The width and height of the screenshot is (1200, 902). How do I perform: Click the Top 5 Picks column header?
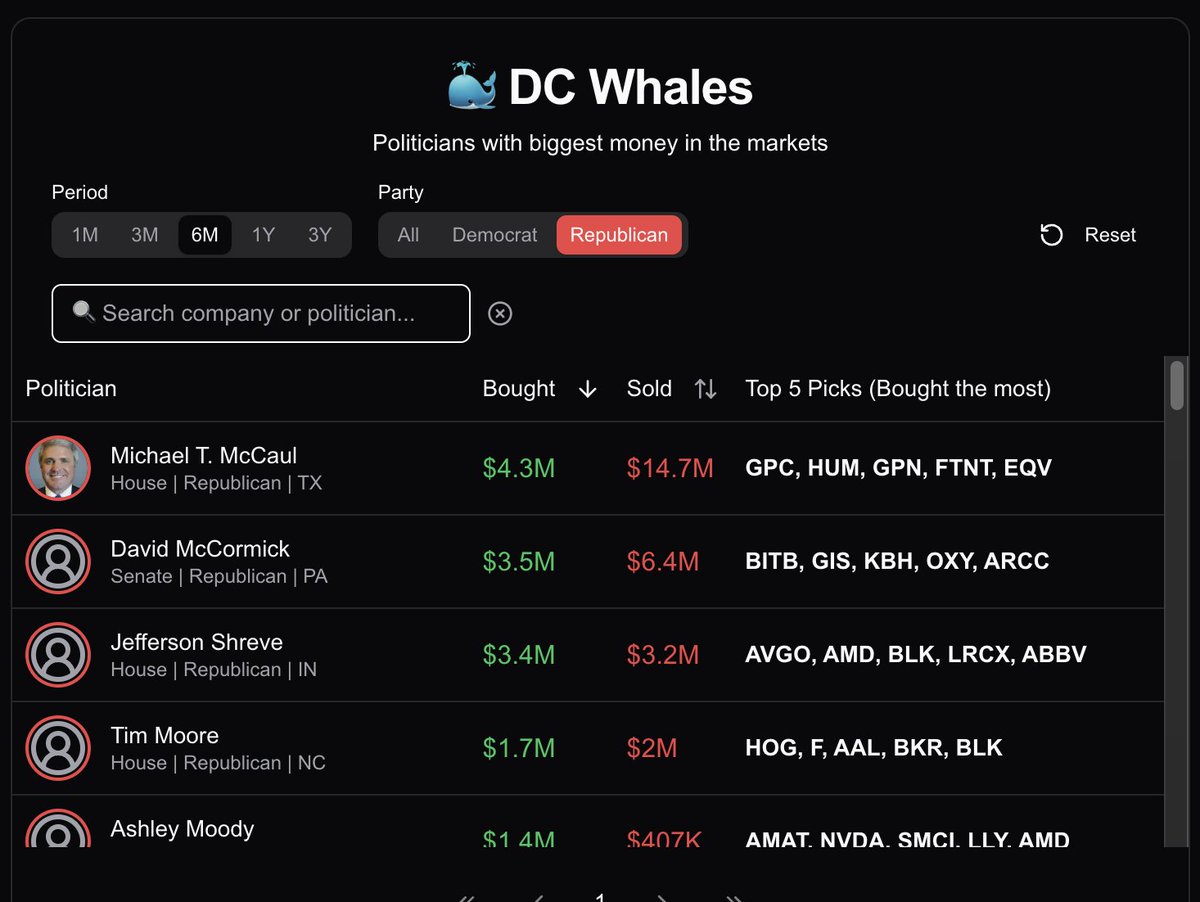(898, 389)
